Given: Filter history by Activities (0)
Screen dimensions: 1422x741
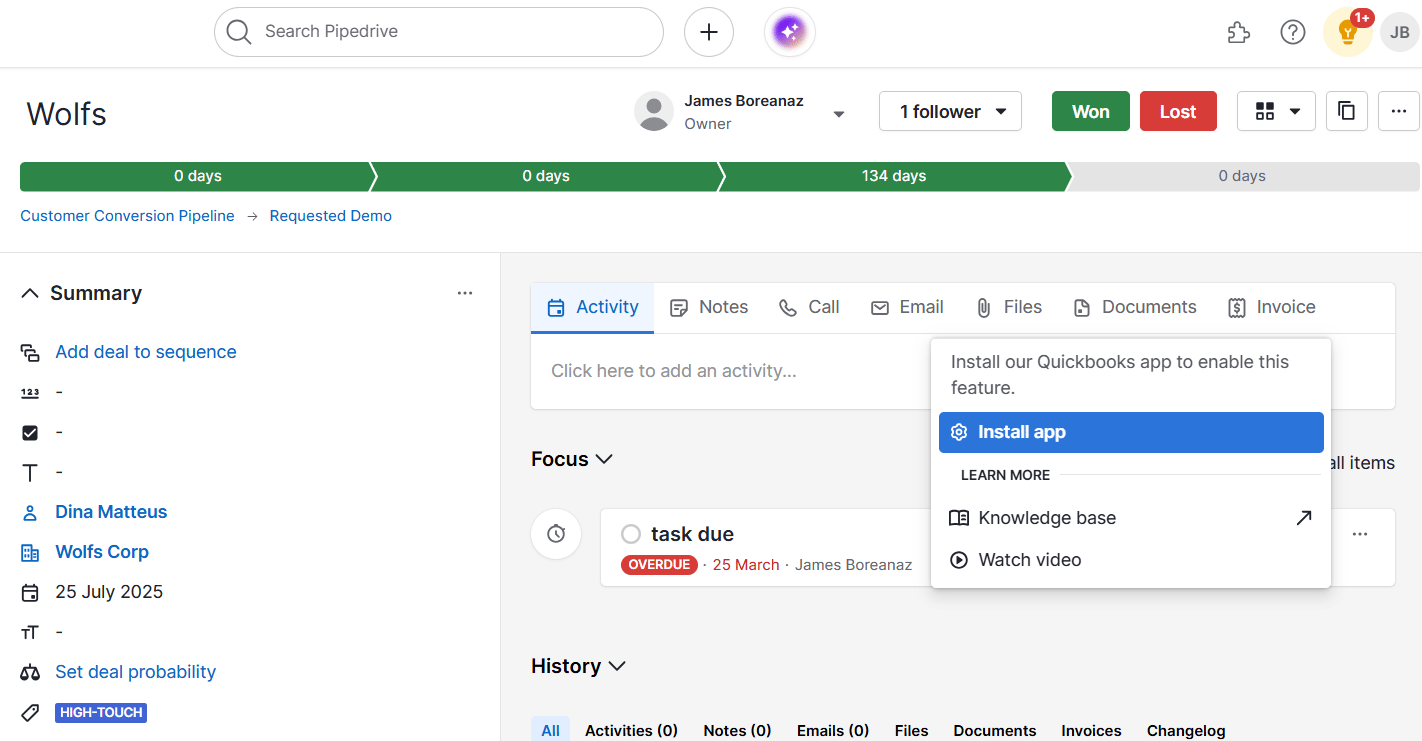Looking at the screenshot, I should (x=631, y=730).
